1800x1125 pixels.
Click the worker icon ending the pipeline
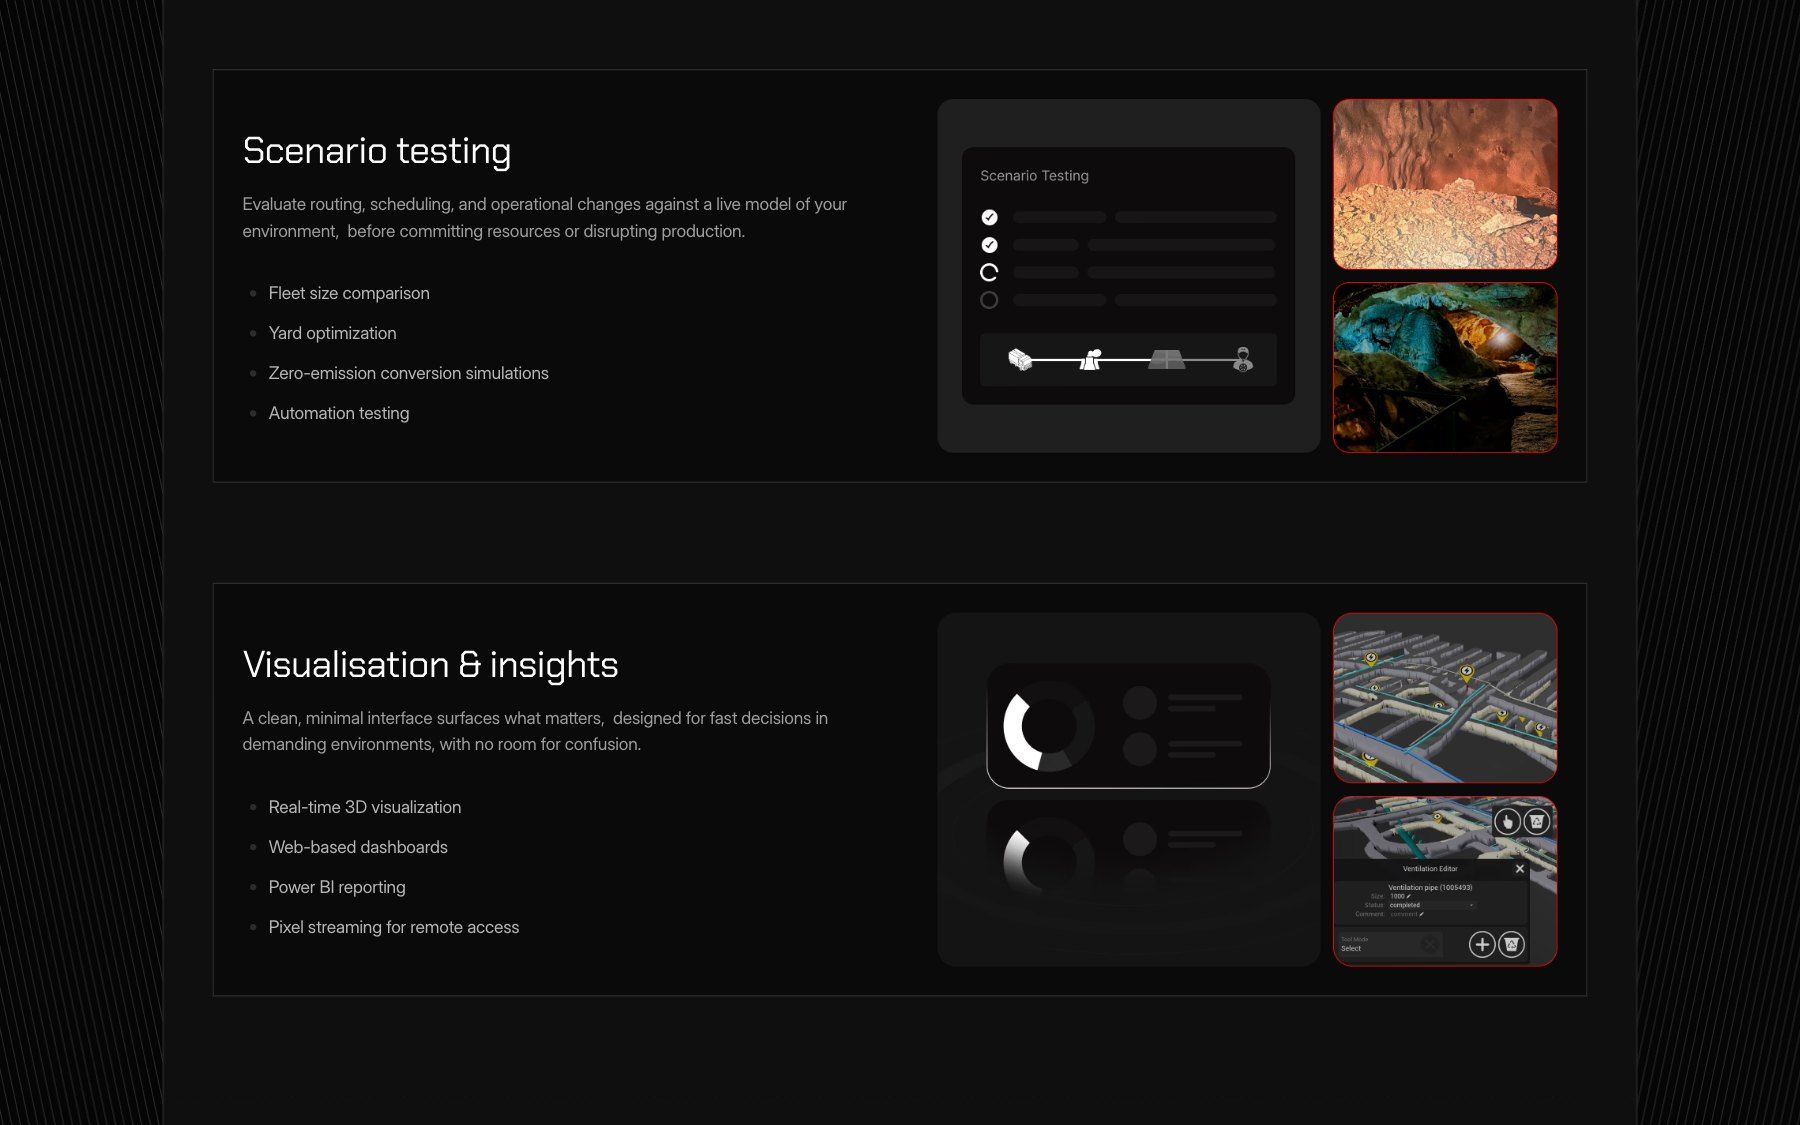[x=1243, y=359]
